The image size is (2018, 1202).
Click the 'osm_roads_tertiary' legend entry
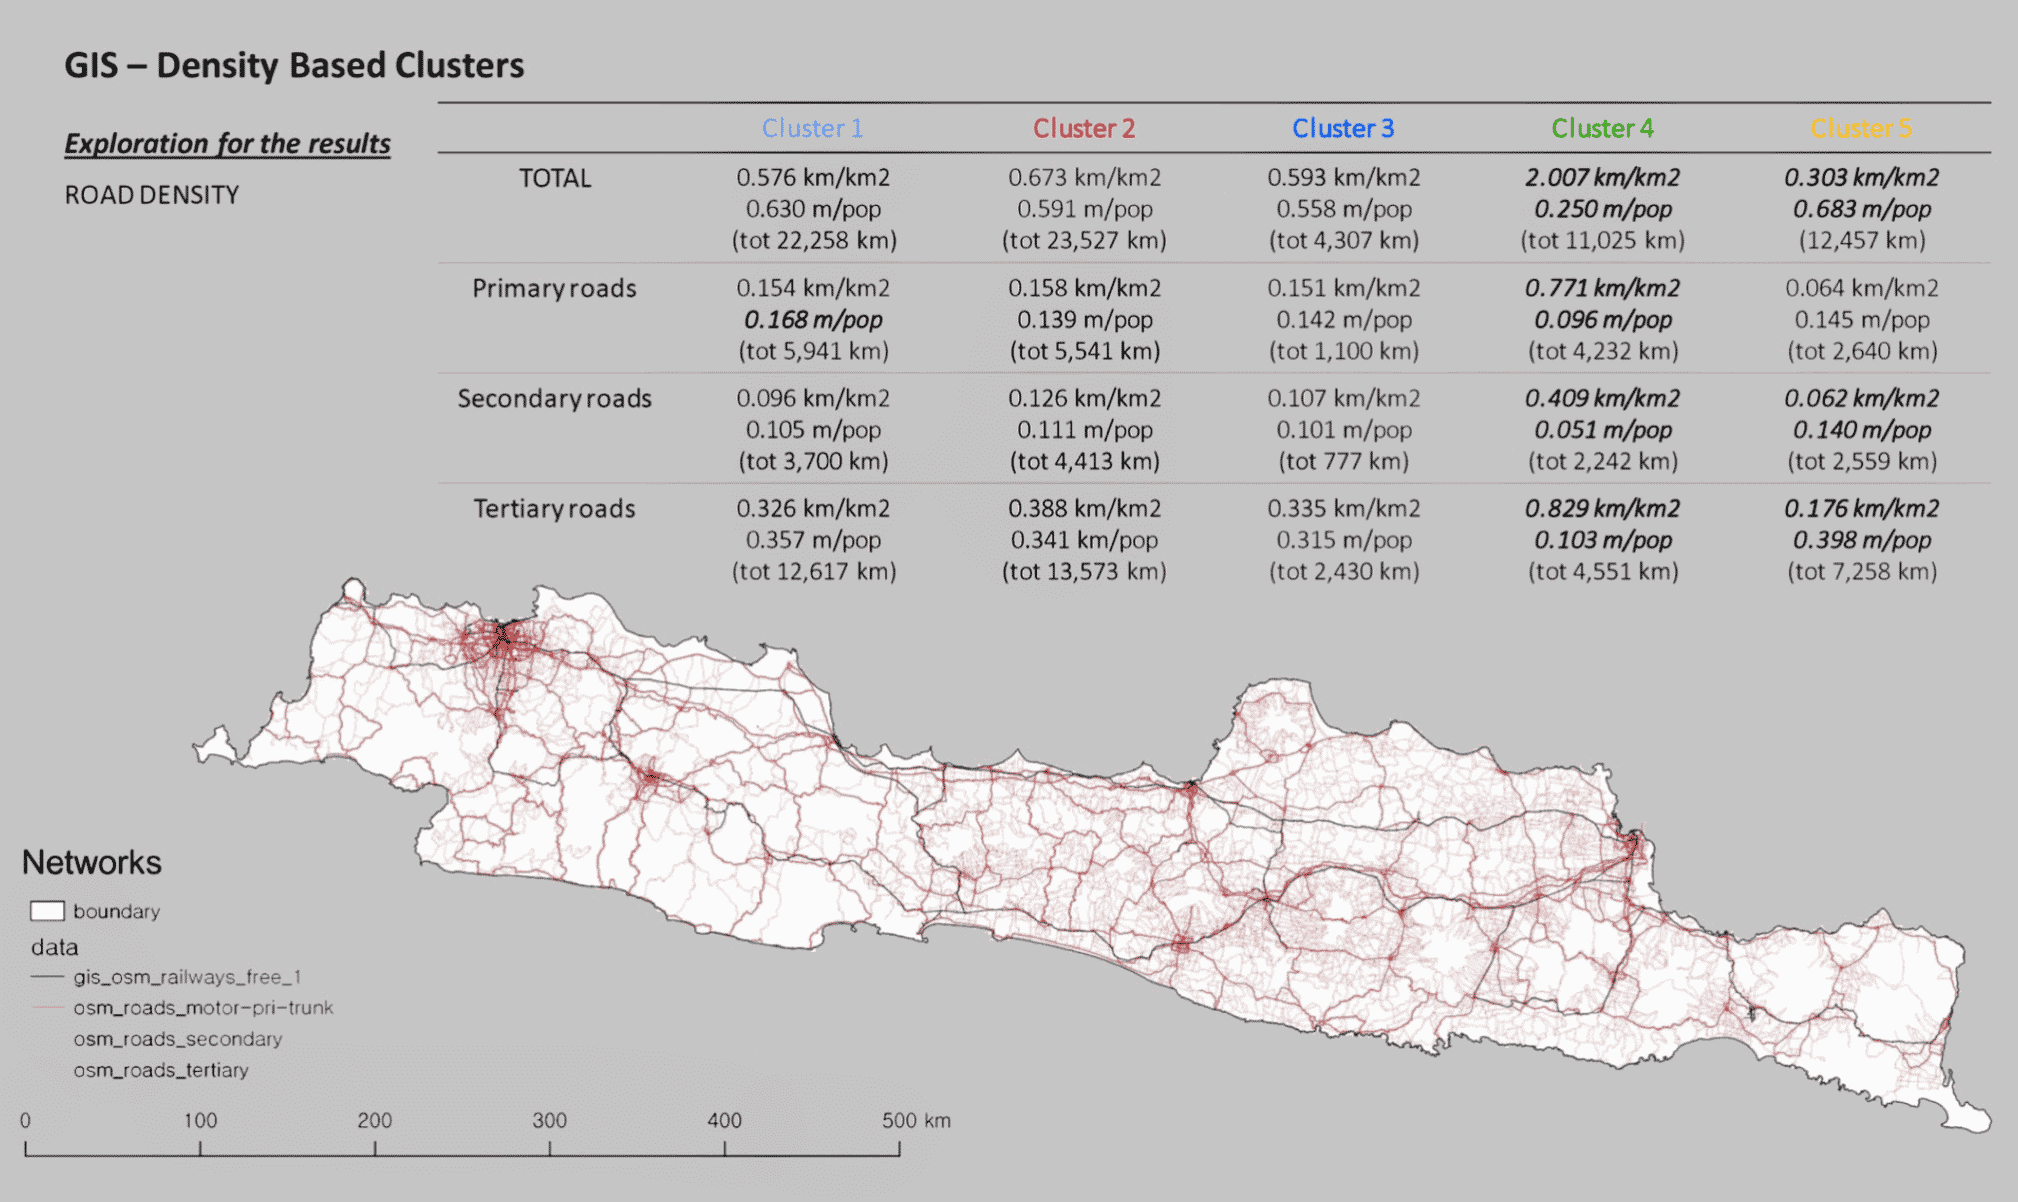click(161, 1070)
